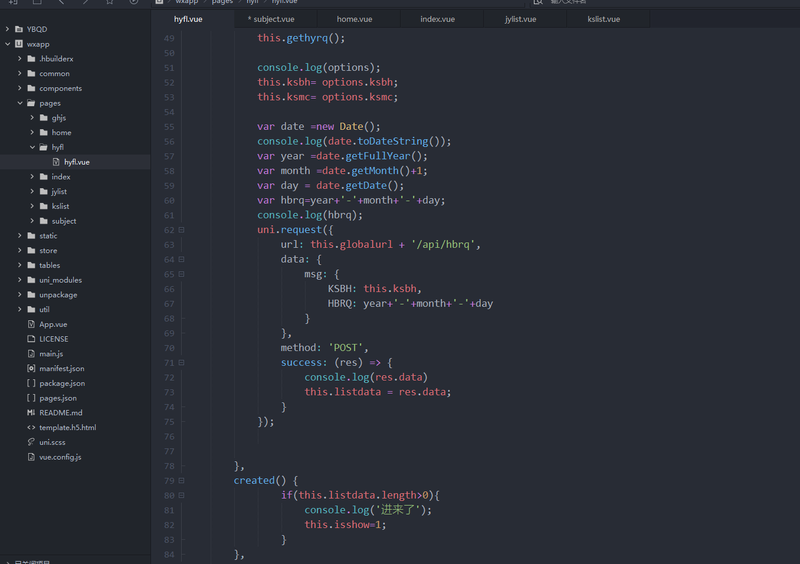Click the components folder icon
The height and width of the screenshot is (564, 800).
tap(31, 88)
